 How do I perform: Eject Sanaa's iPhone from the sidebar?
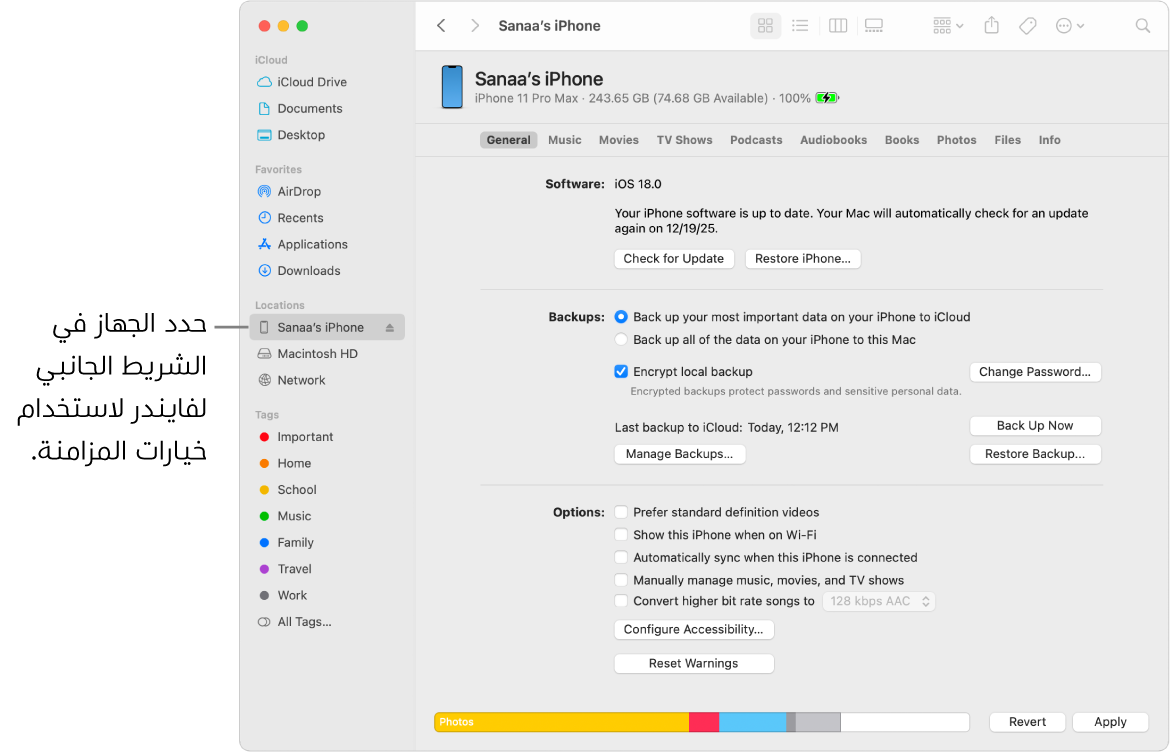pos(390,328)
